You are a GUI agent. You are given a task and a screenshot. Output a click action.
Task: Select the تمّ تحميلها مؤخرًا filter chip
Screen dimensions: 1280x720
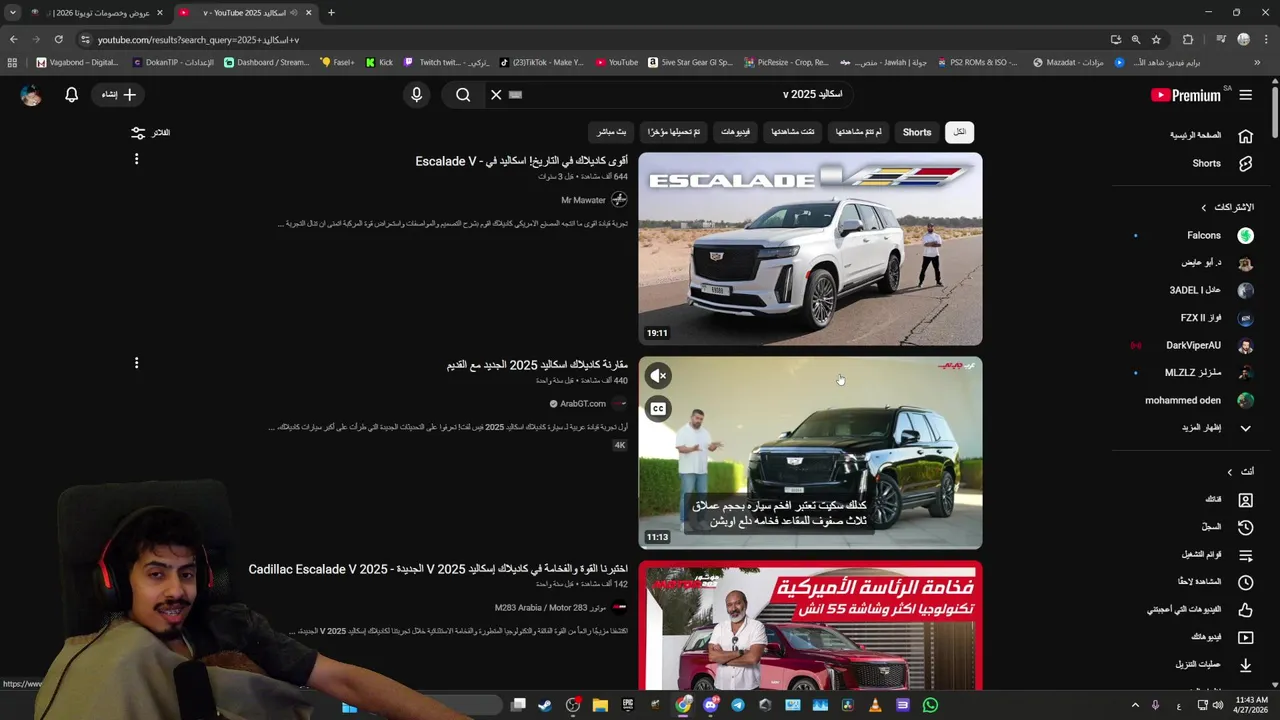tap(673, 132)
